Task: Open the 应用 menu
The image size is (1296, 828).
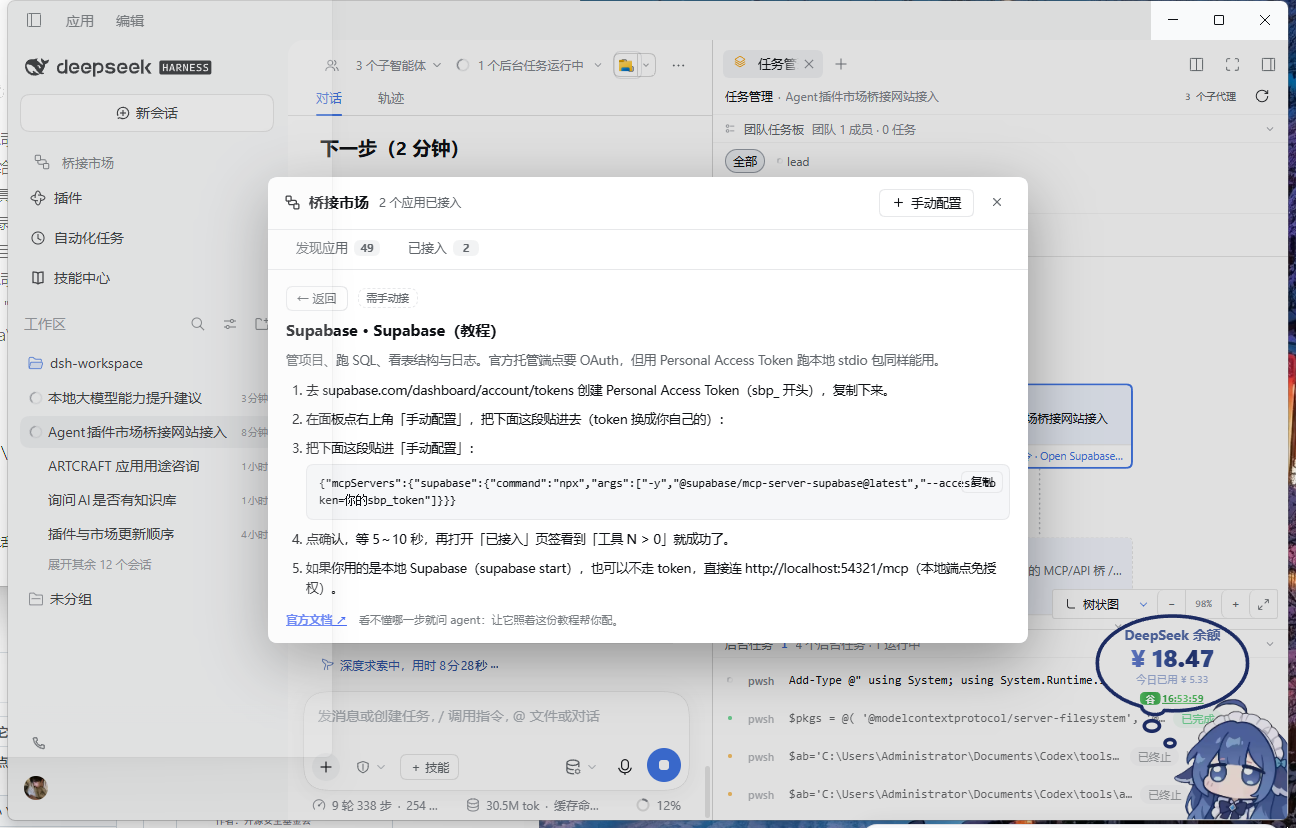Action: tap(80, 20)
